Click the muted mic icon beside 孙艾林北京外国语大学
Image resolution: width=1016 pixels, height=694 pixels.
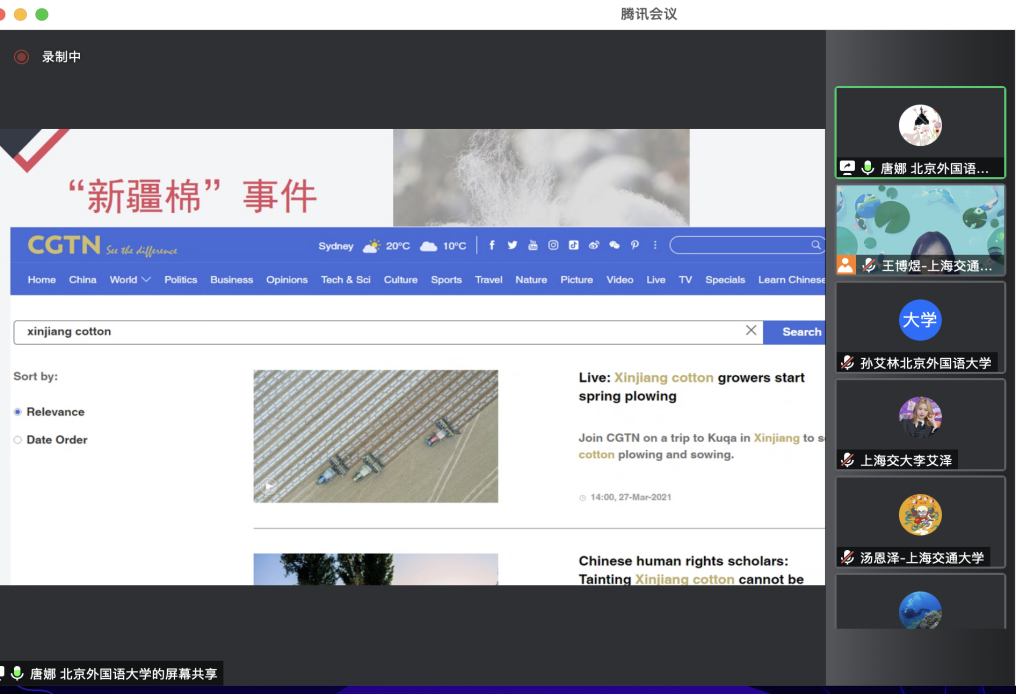(848, 363)
